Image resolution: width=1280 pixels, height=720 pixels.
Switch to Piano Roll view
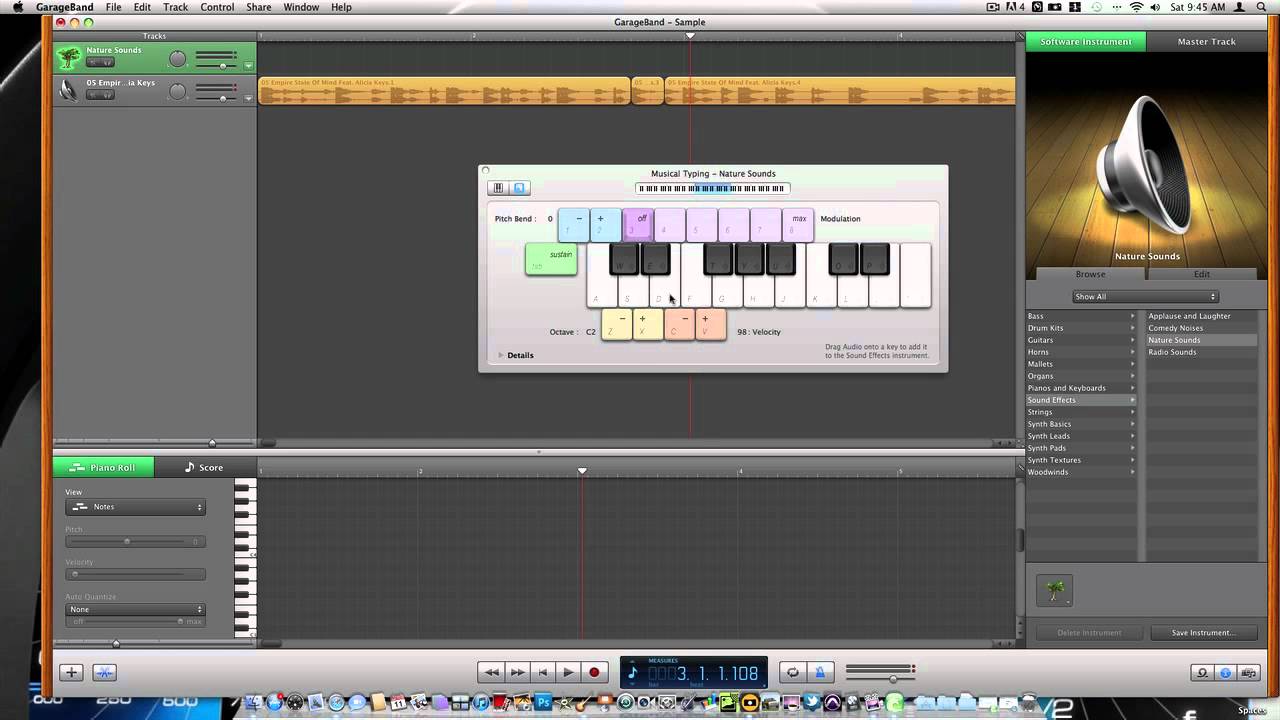click(x=104, y=467)
